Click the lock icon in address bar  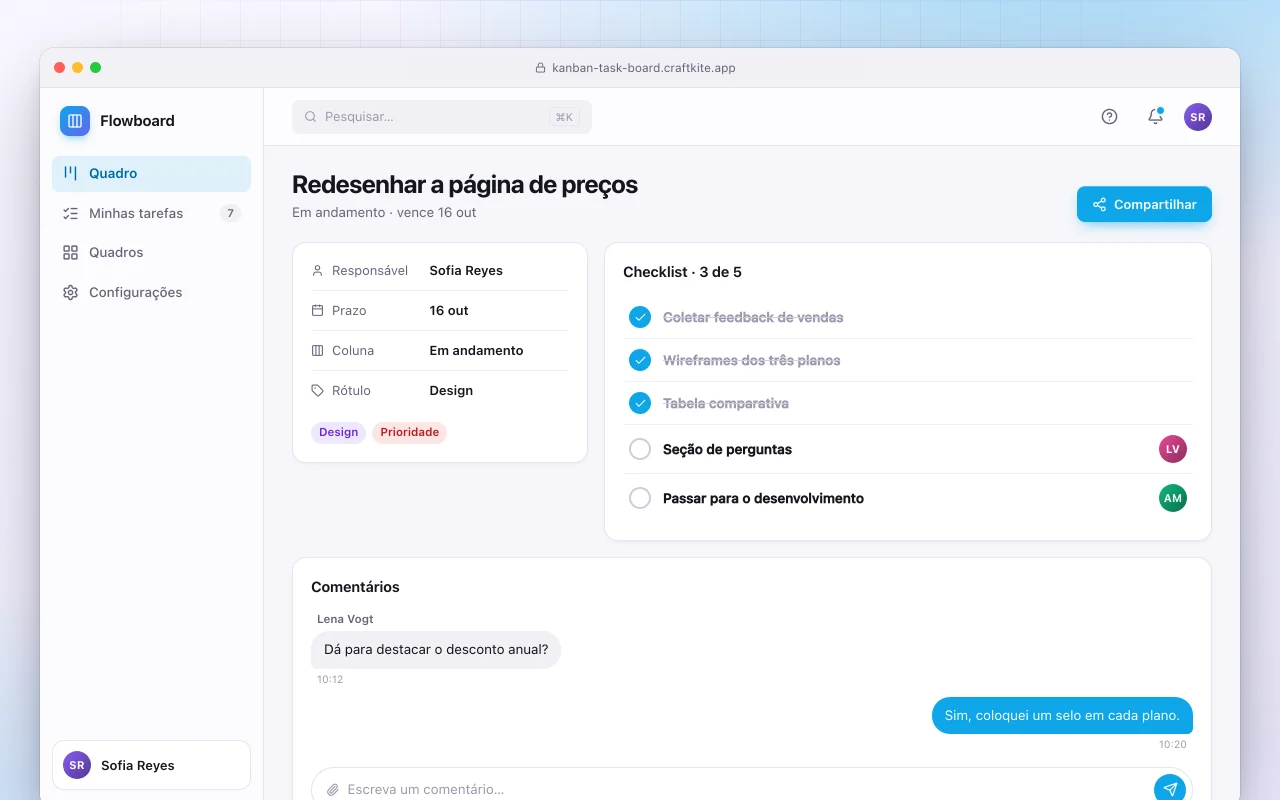(x=542, y=68)
